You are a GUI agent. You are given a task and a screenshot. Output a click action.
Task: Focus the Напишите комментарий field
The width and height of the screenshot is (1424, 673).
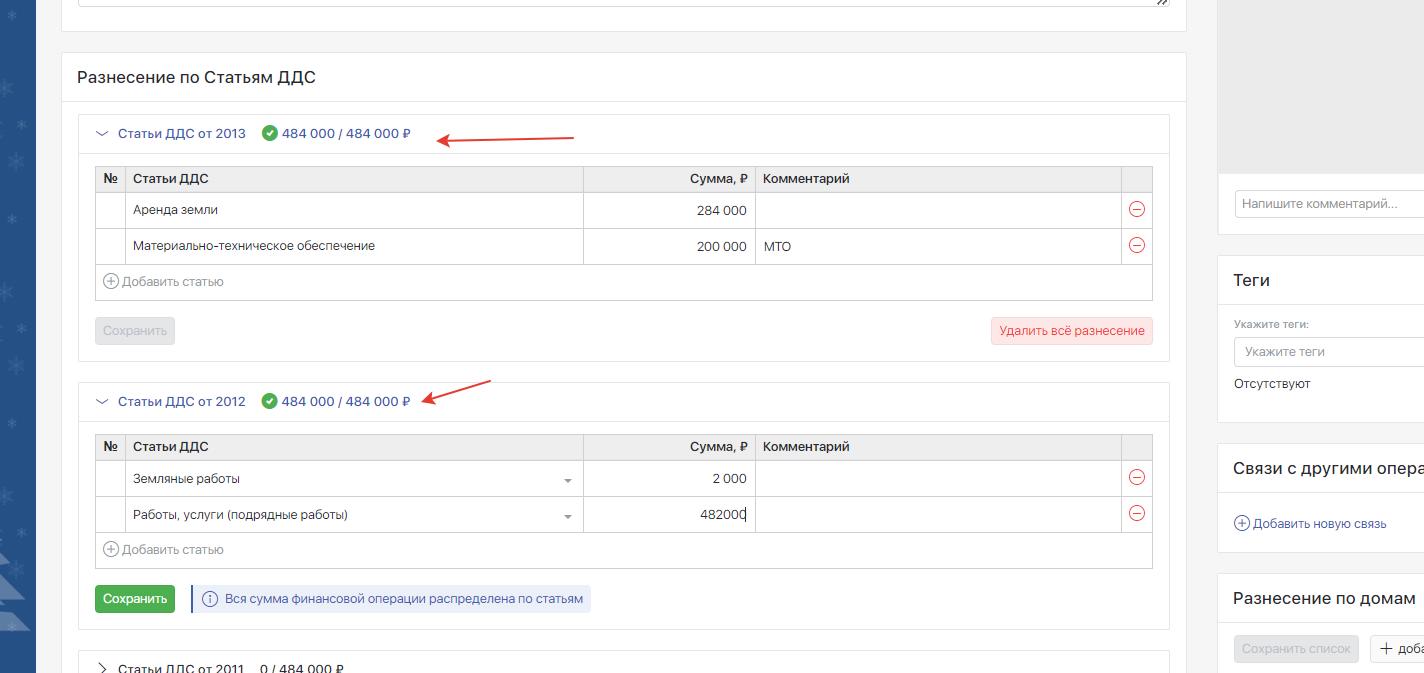(1328, 204)
